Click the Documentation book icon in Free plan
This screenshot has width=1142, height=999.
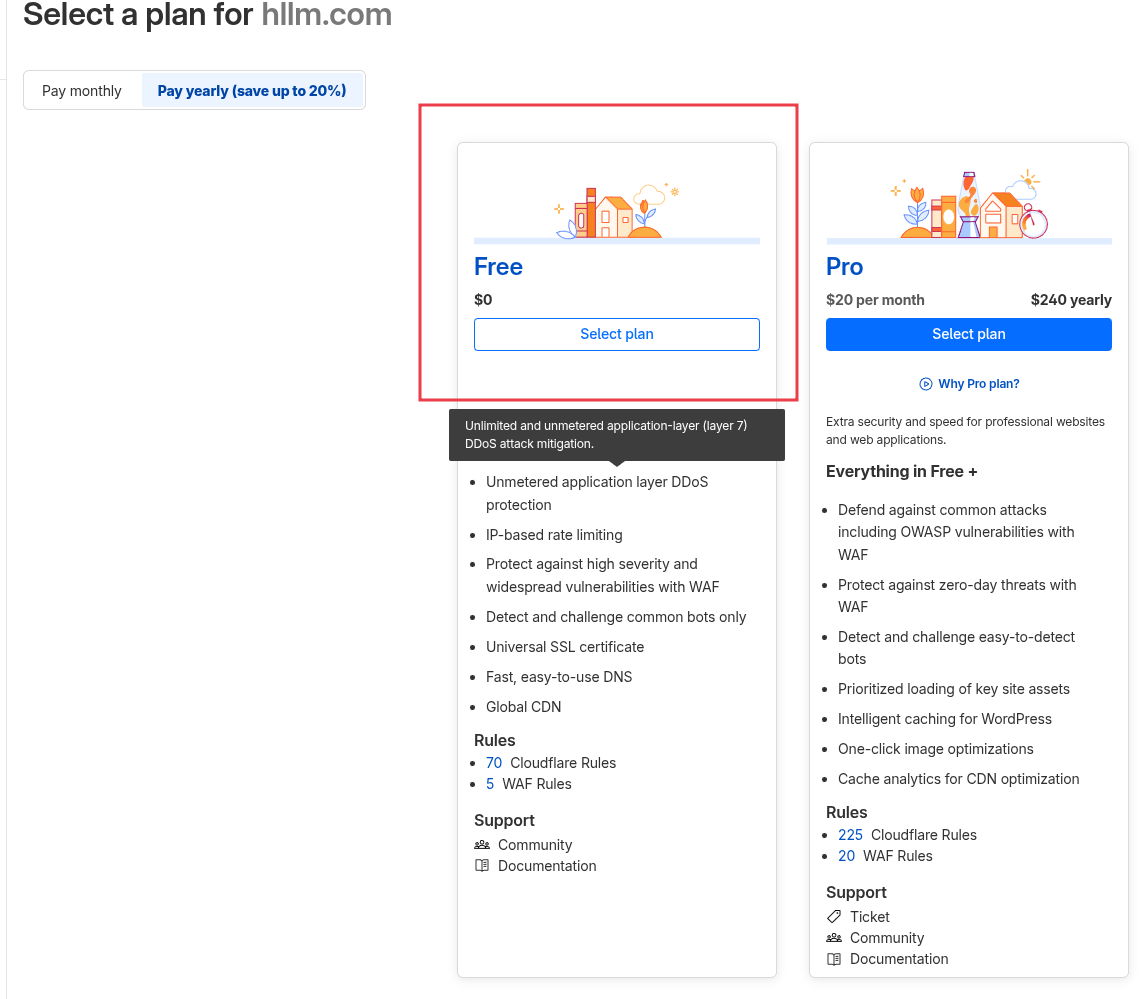(482, 865)
